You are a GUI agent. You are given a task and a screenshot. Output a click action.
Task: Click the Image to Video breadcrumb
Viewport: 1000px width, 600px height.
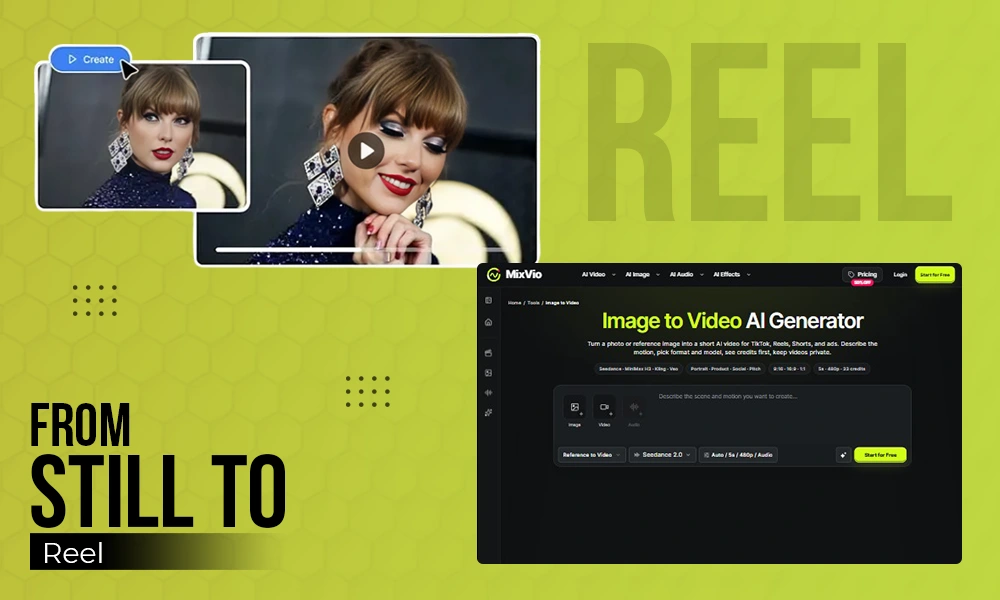562,303
